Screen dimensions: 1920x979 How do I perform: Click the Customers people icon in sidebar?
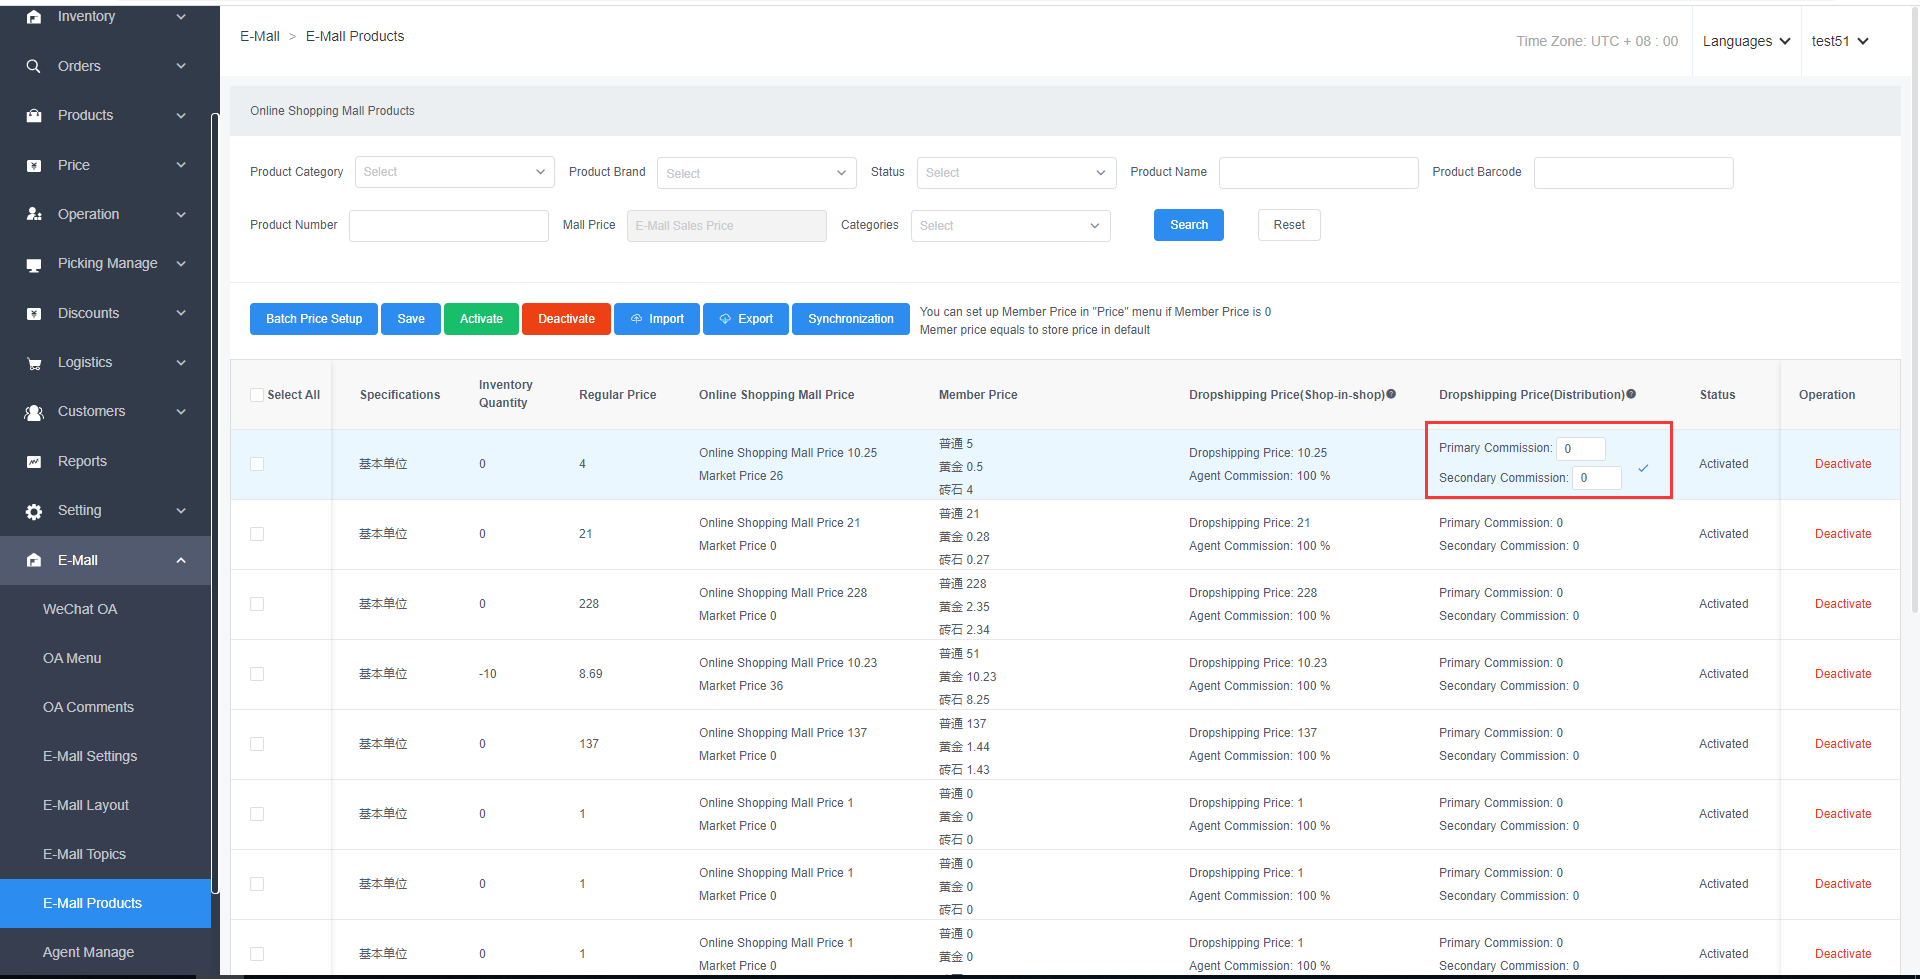(34, 412)
